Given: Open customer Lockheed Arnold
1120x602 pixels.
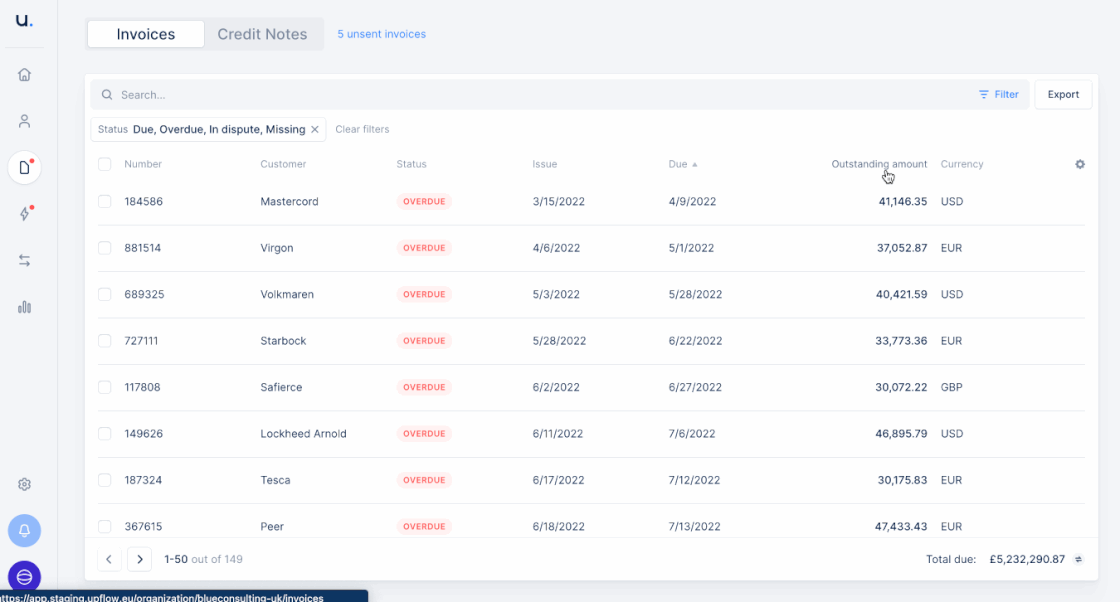Looking at the screenshot, I should click(x=303, y=433).
